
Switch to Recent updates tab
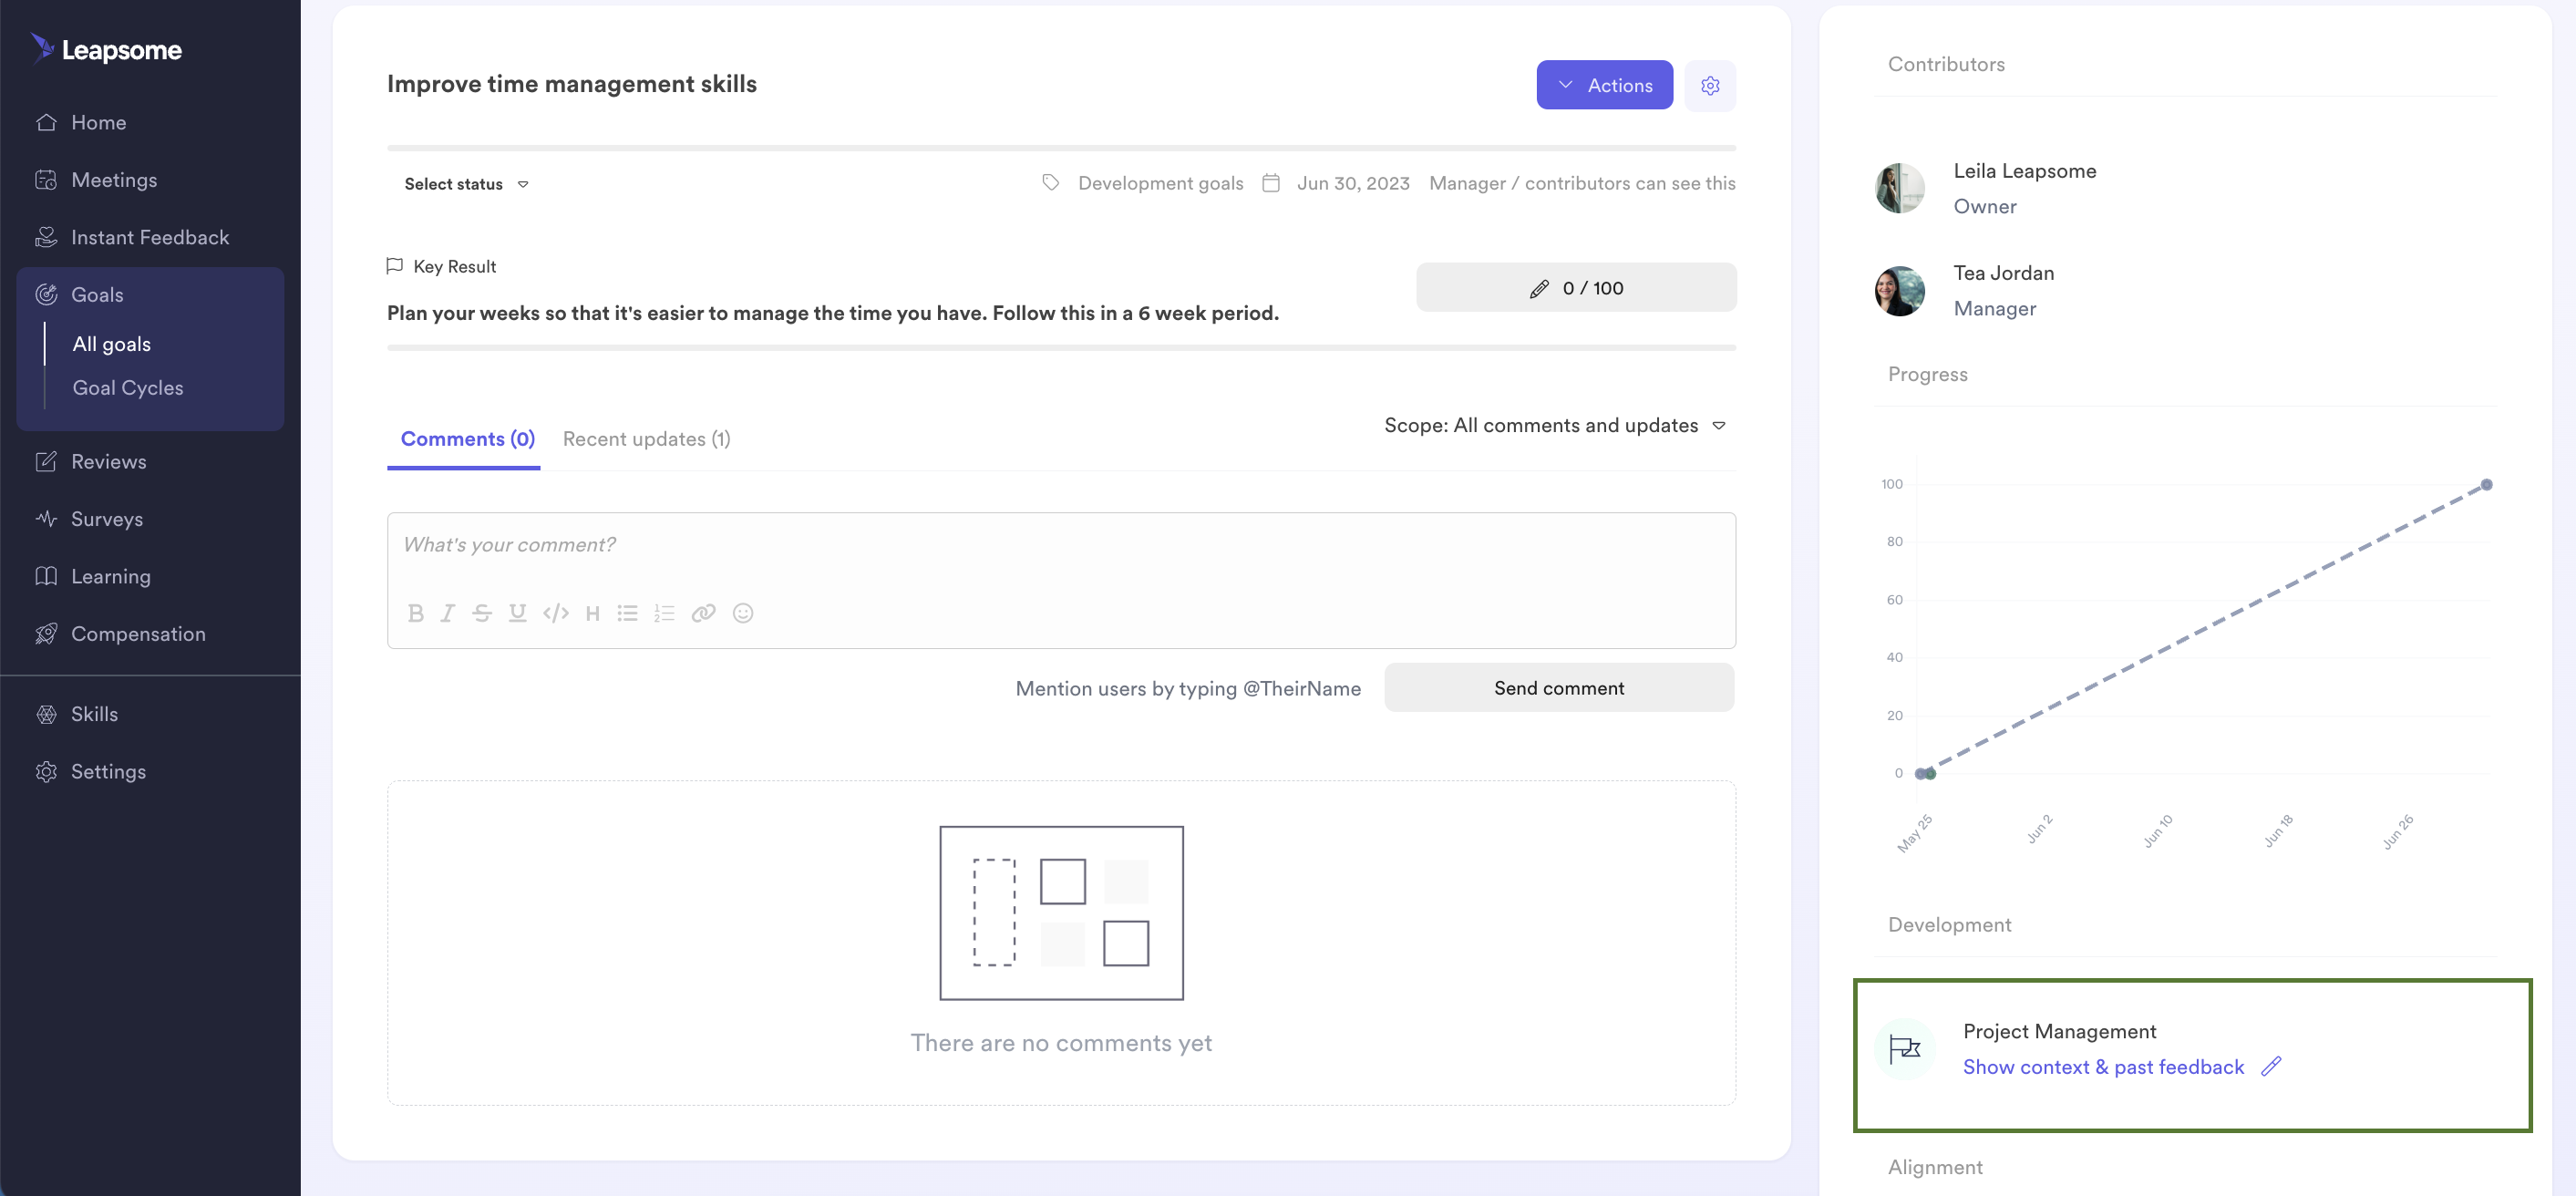[x=646, y=439]
